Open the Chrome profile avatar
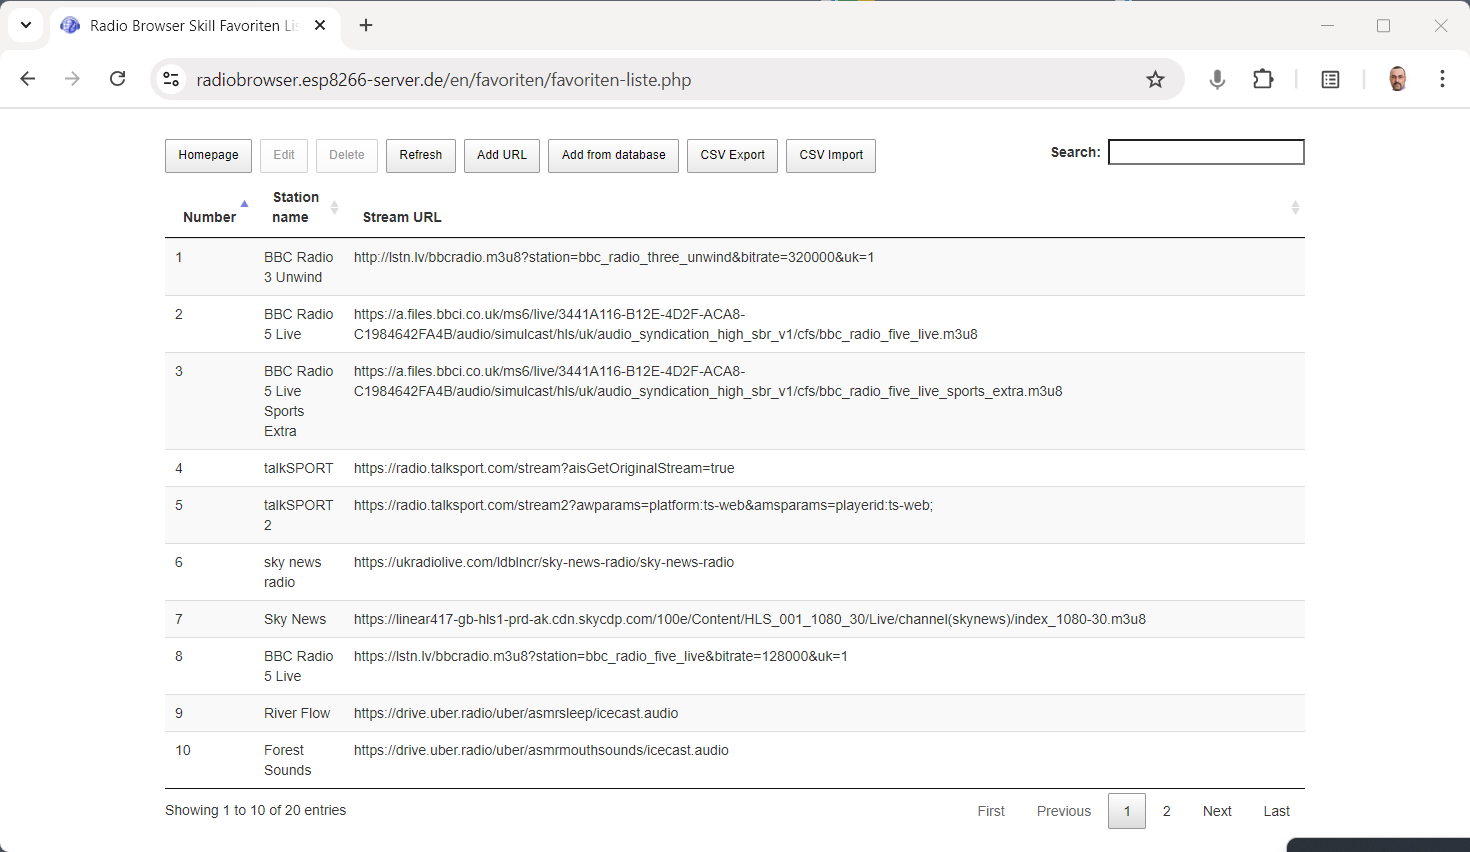The width and height of the screenshot is (1470, 852). pos(1397,79)
